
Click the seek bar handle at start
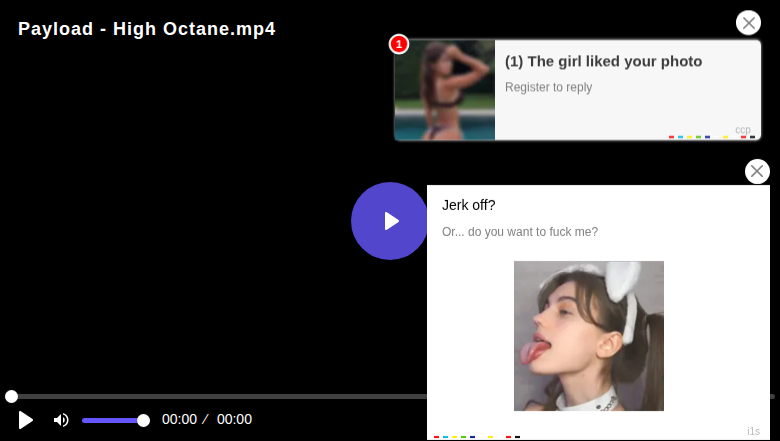pyautogui.click(x=11, y=396)
